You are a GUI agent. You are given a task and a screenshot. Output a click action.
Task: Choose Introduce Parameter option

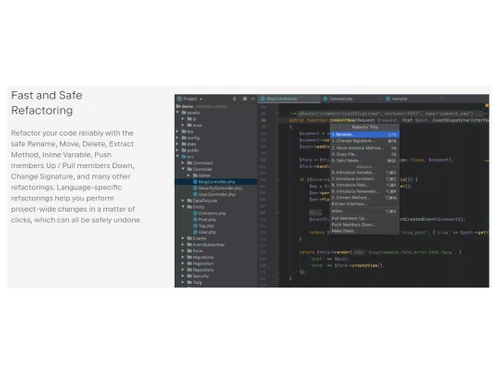point(365,191)
